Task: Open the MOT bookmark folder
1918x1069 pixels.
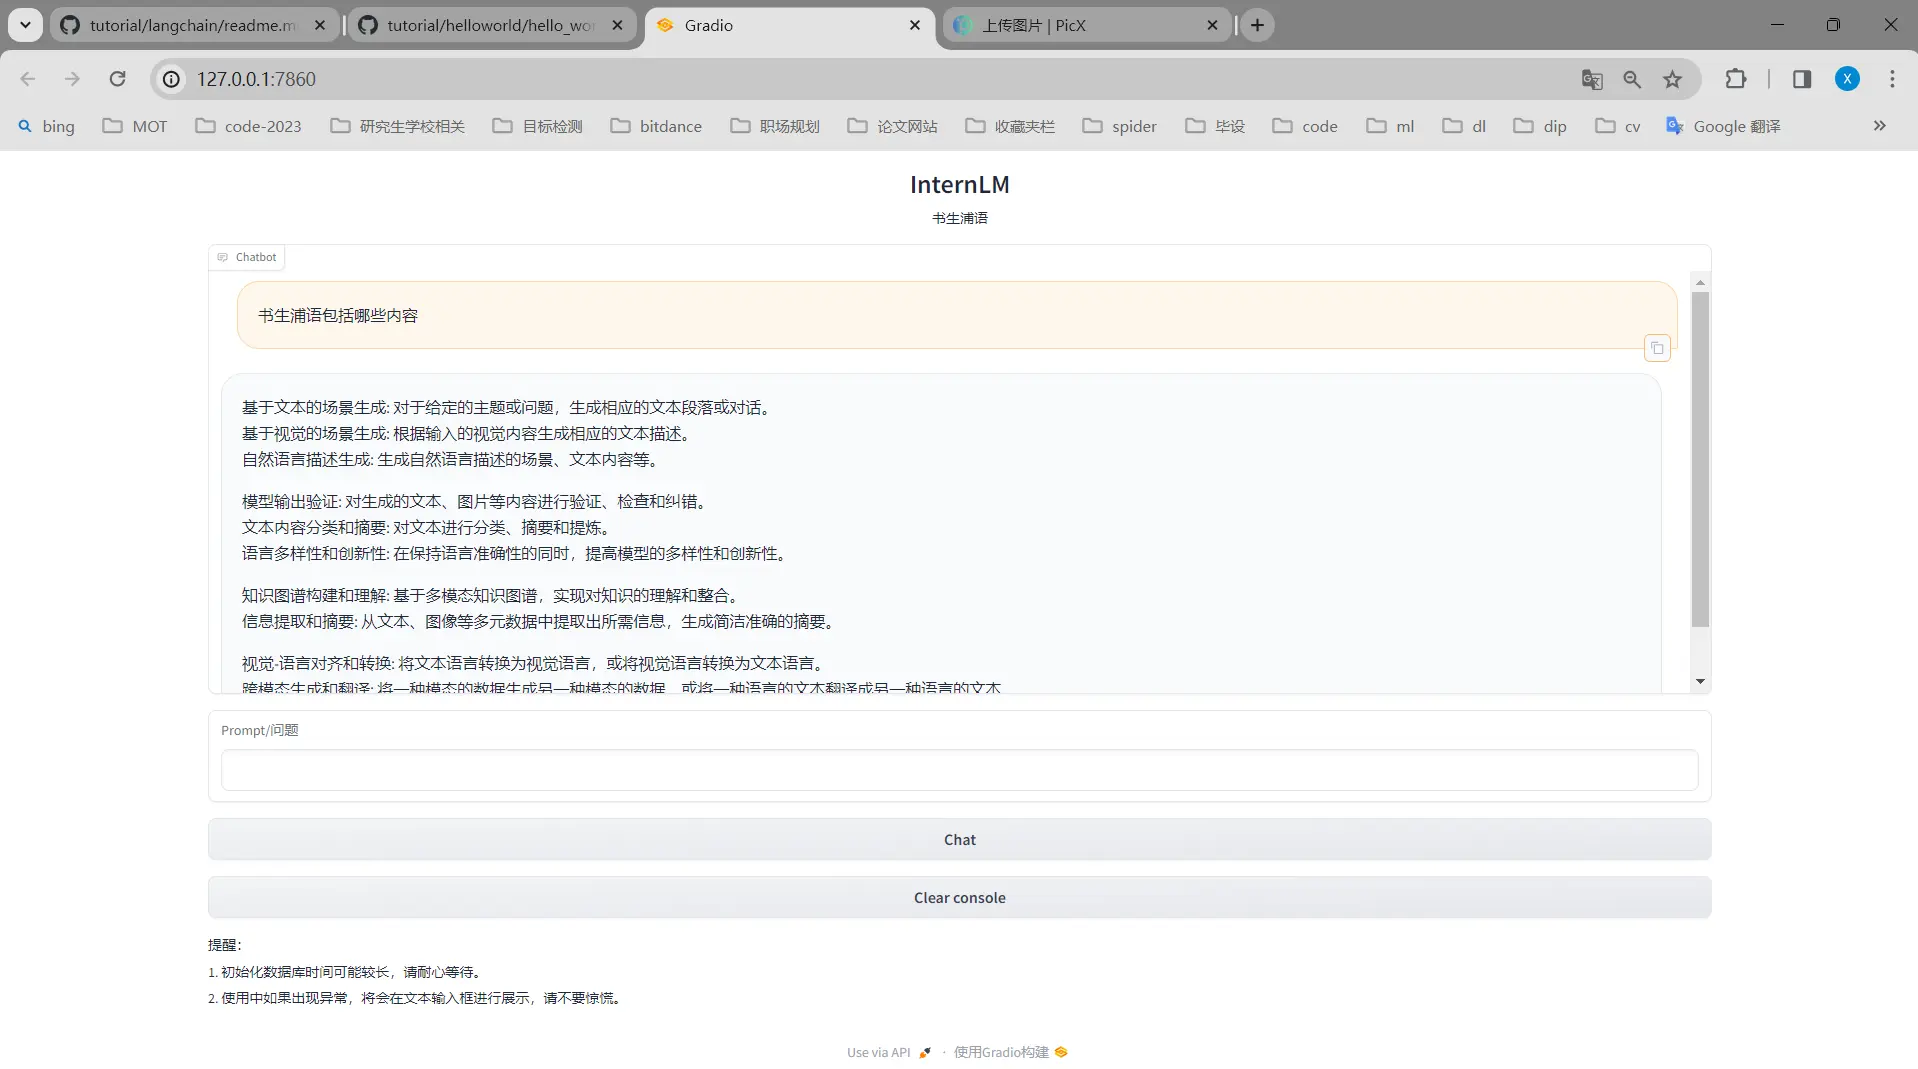Action: click(x=135, y=126)
